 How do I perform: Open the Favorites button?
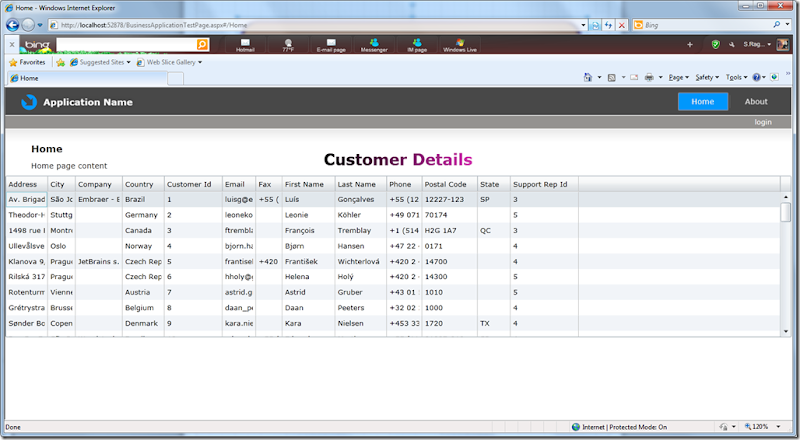(28, 62)
